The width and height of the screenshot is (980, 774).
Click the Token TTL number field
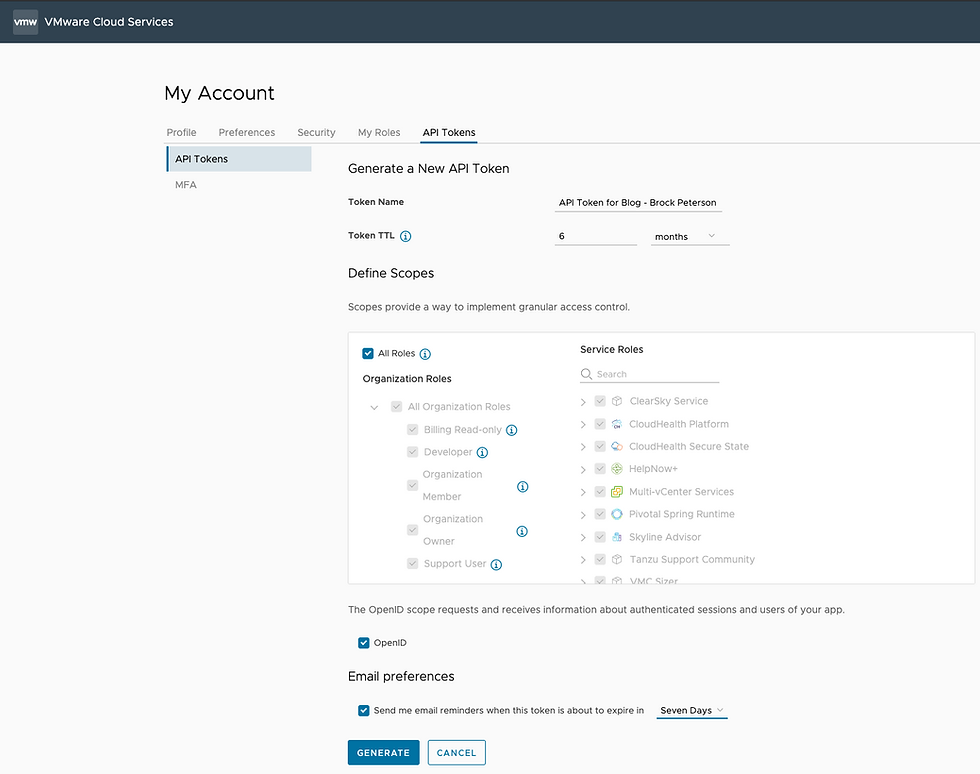tap(596, 236)
